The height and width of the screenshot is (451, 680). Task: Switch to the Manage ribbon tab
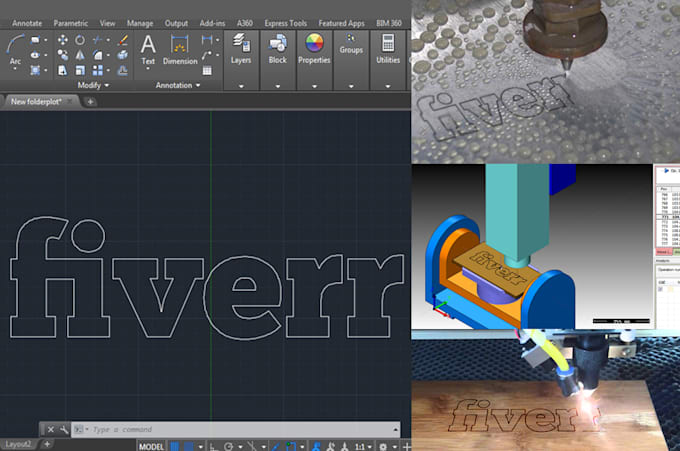coord(140,23)
